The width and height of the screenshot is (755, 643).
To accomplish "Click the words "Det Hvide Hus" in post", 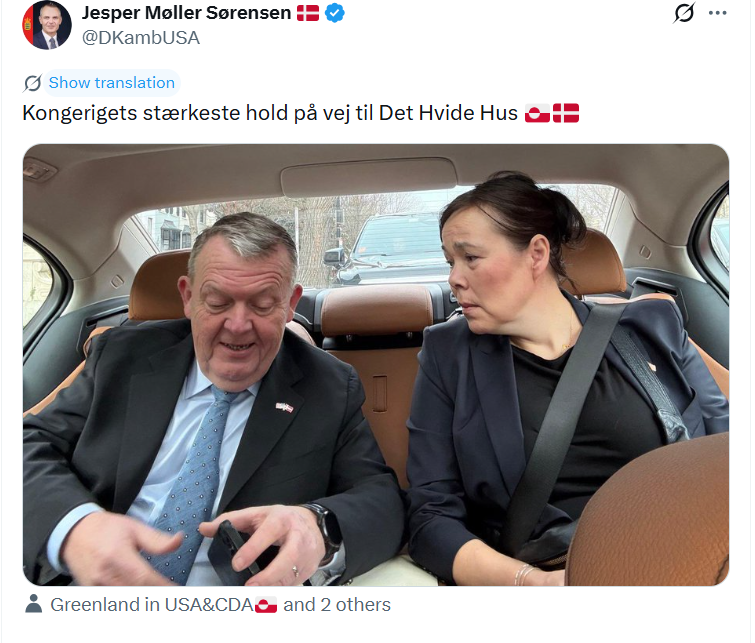I will [x=448, y=113].
